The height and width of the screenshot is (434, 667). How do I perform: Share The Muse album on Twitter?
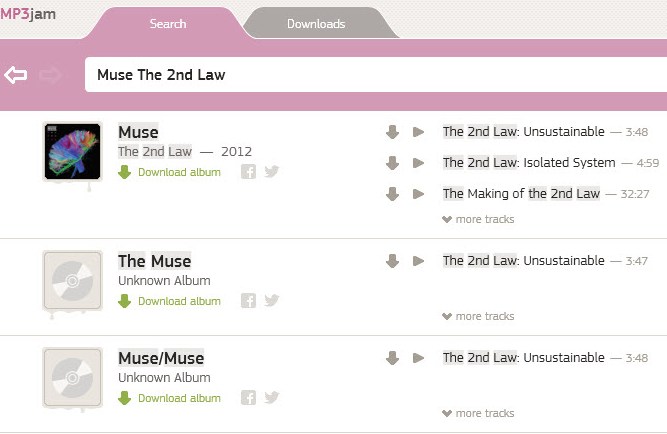point(271,300)
